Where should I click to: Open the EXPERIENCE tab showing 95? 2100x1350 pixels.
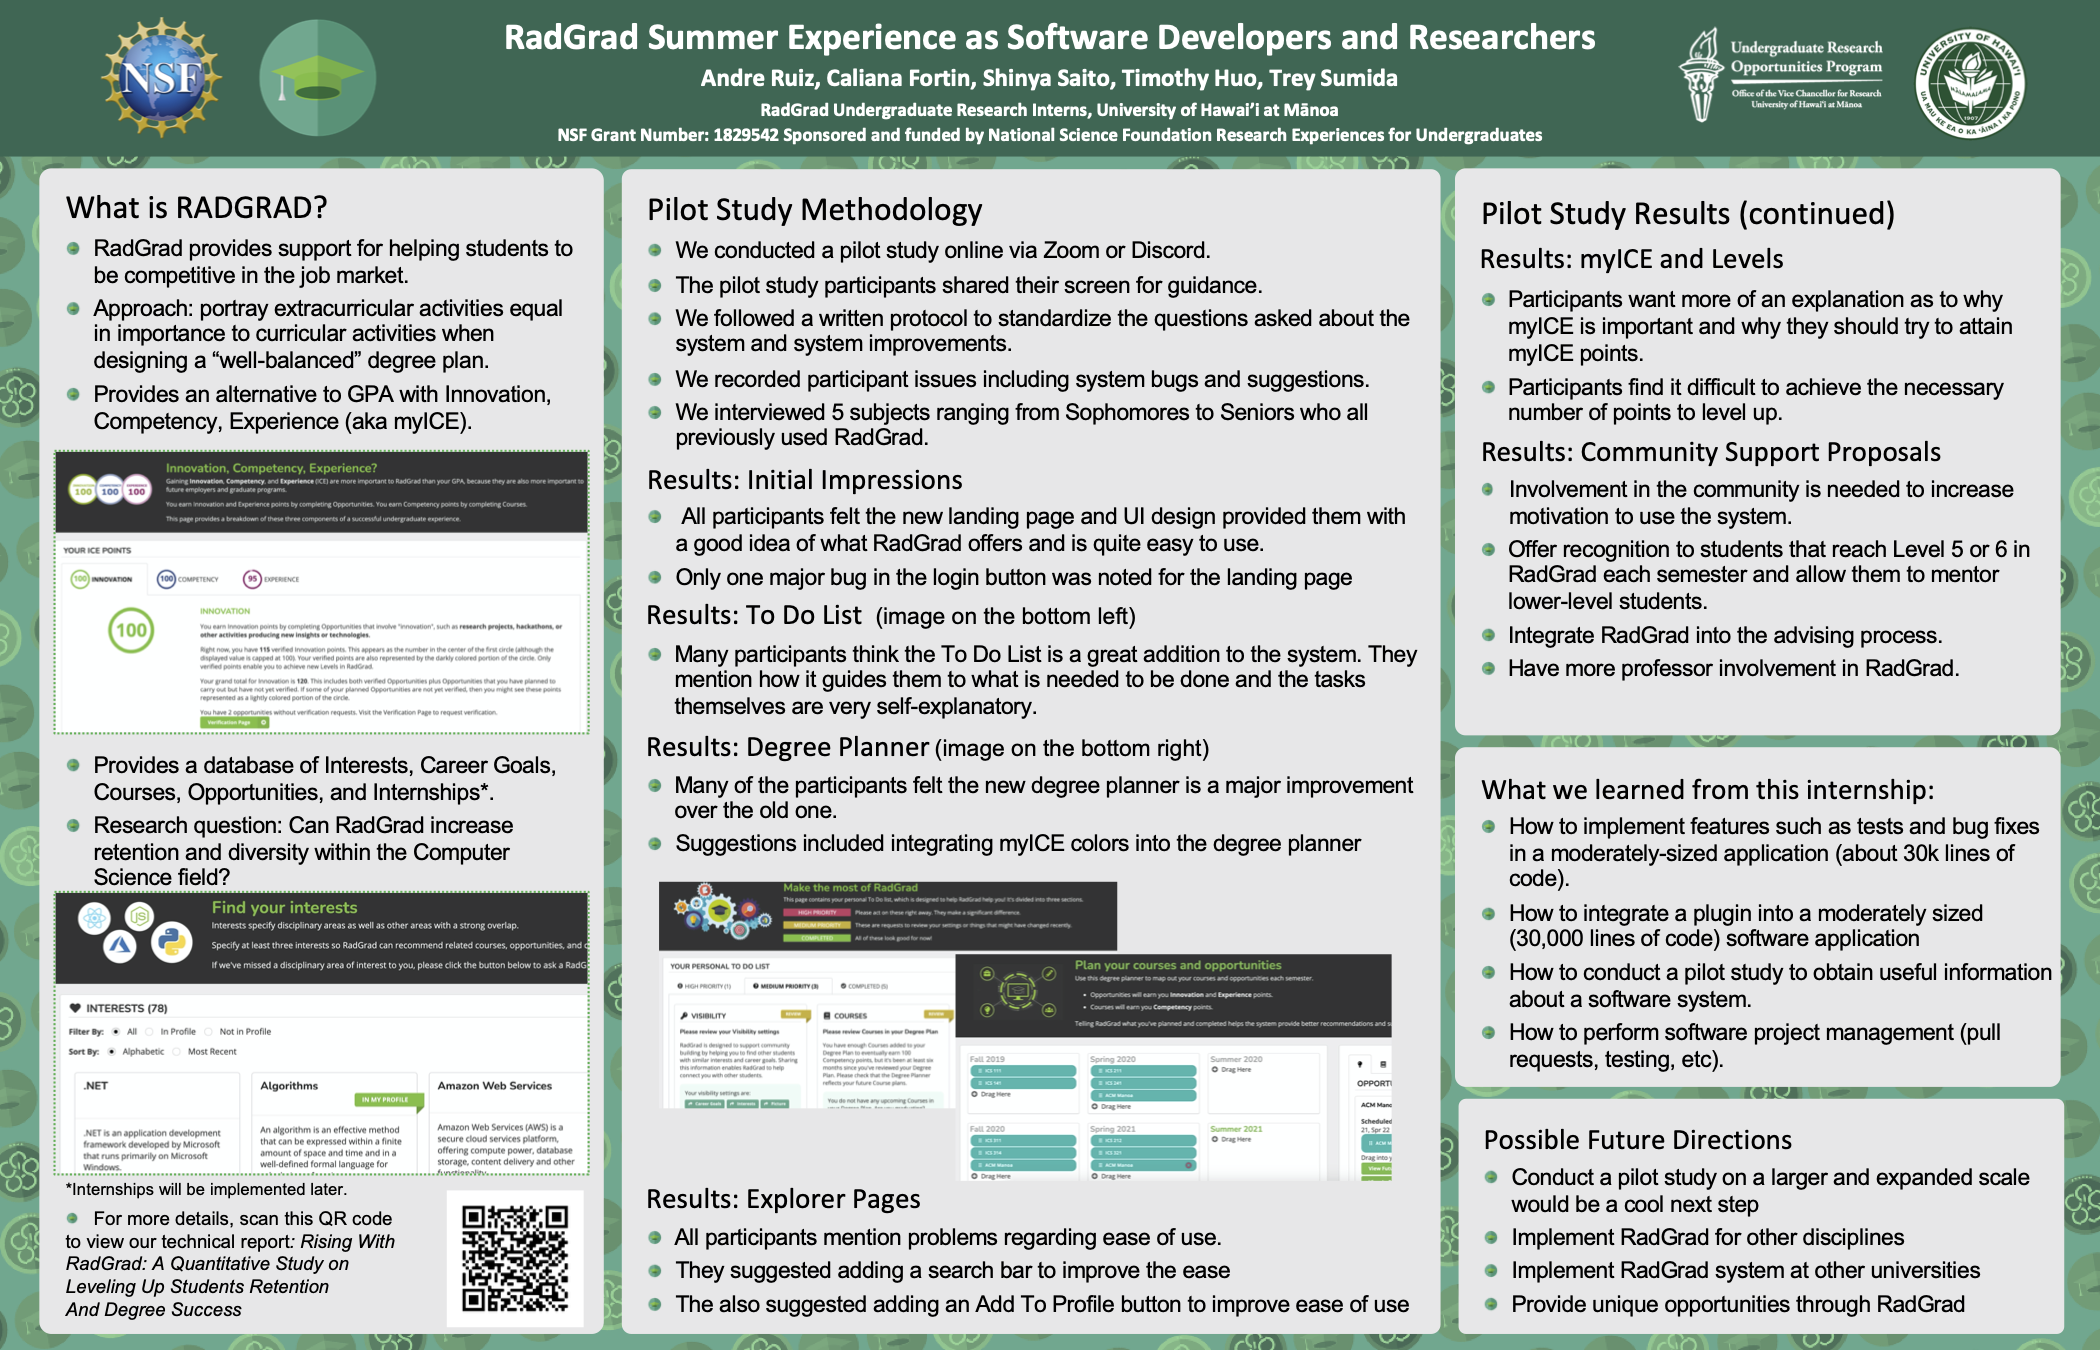[x=271, y=579]
